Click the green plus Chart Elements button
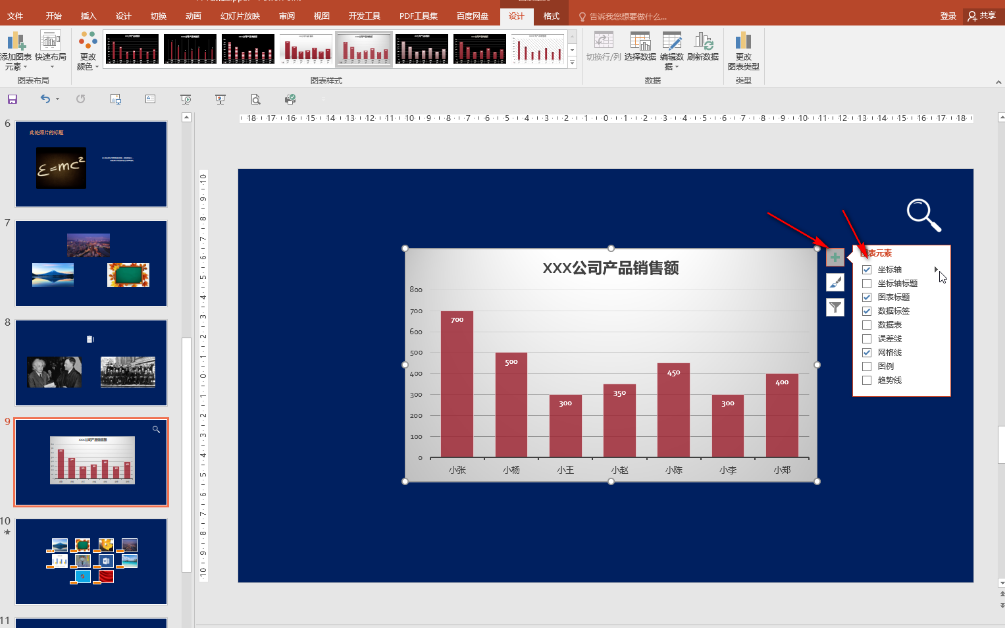This screenshot has width=1005, height=628. [x=835, y=258]
